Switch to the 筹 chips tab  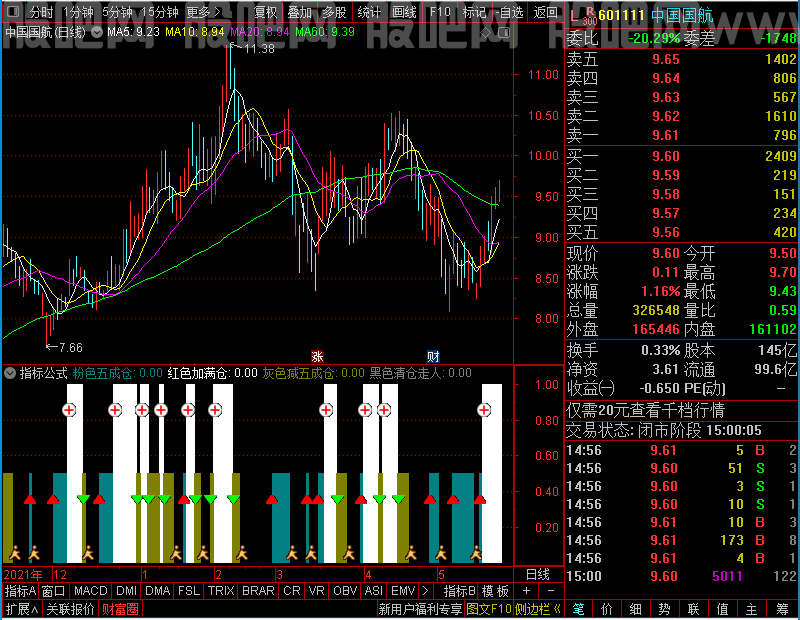[783, 609]
